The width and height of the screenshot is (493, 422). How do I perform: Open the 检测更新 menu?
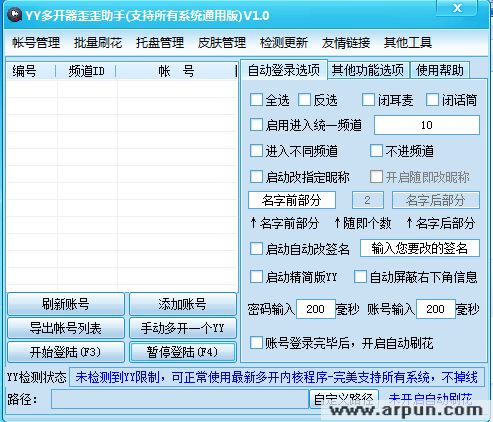pos(284,43)
